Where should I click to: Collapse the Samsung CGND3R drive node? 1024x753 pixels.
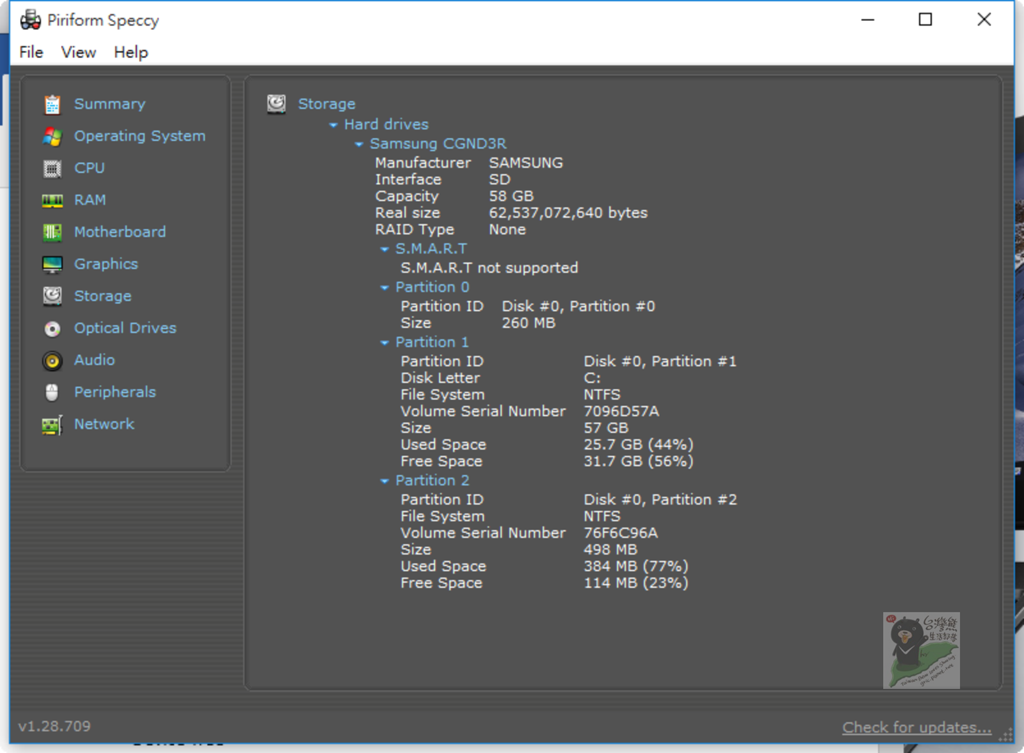pyautogui.click(x=360, y=144)
